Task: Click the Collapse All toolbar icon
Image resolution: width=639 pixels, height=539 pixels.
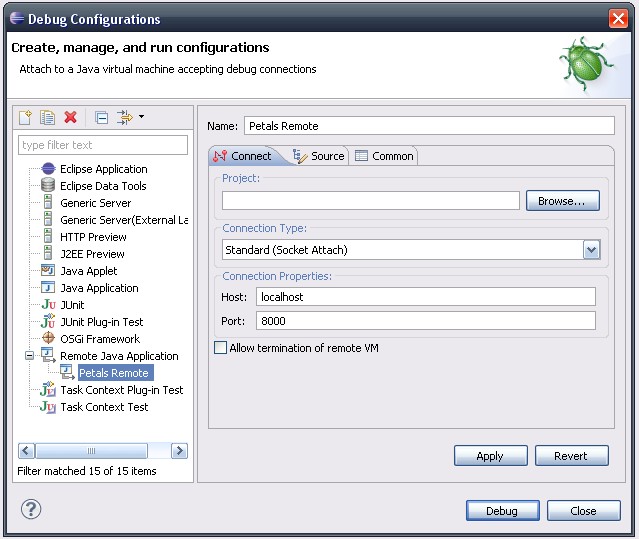Action: (101, 117)
